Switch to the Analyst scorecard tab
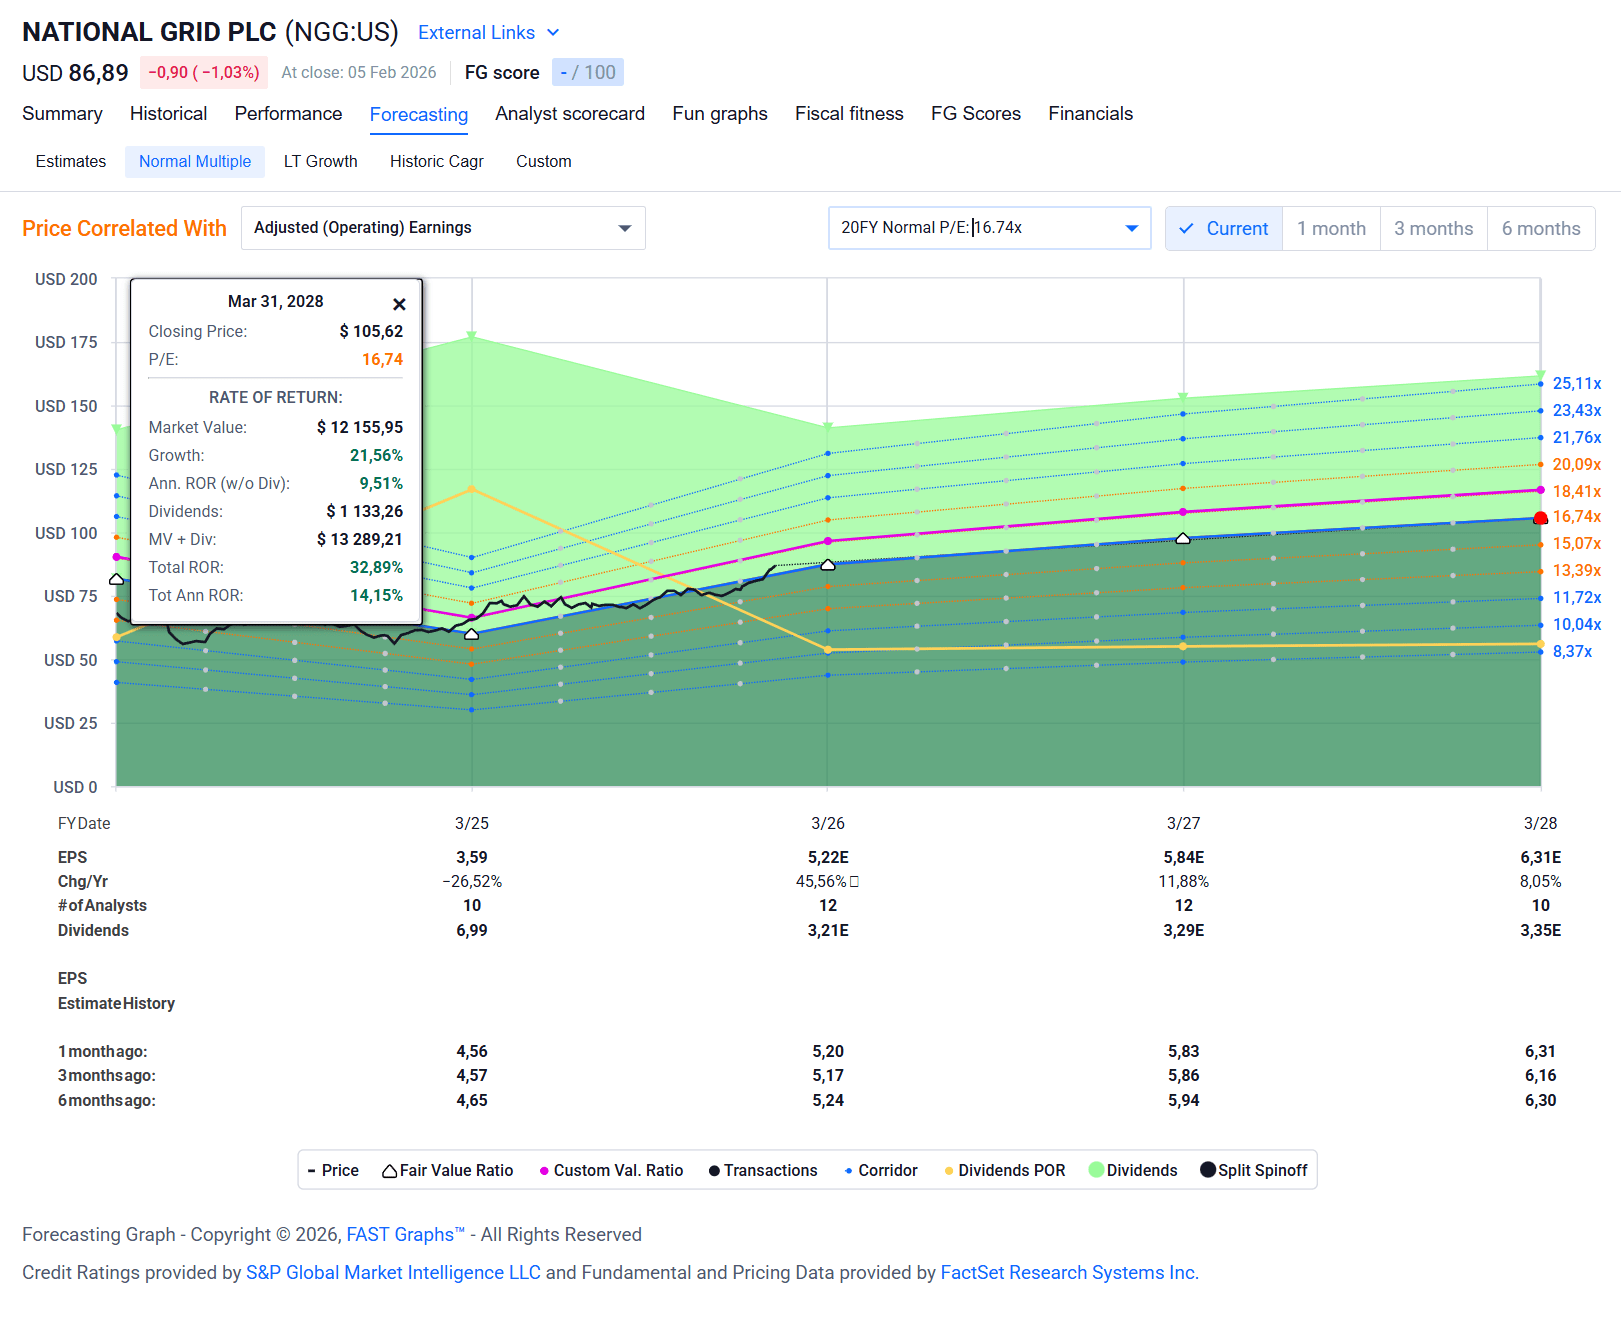Viewport: 1621px width, 1332px height. point(570,114)
